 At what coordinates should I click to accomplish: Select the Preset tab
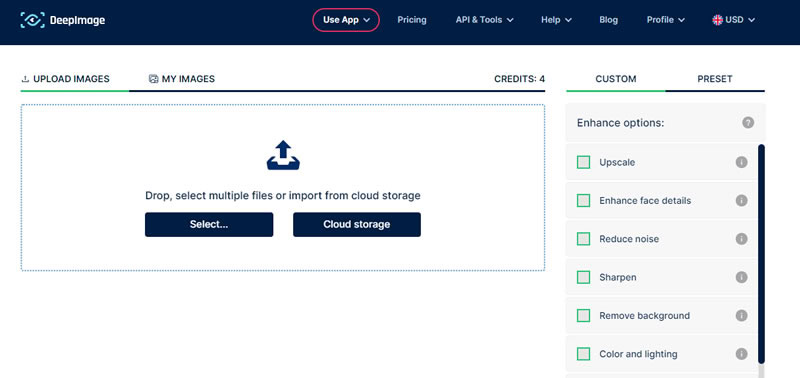click(x=715, y=79)
